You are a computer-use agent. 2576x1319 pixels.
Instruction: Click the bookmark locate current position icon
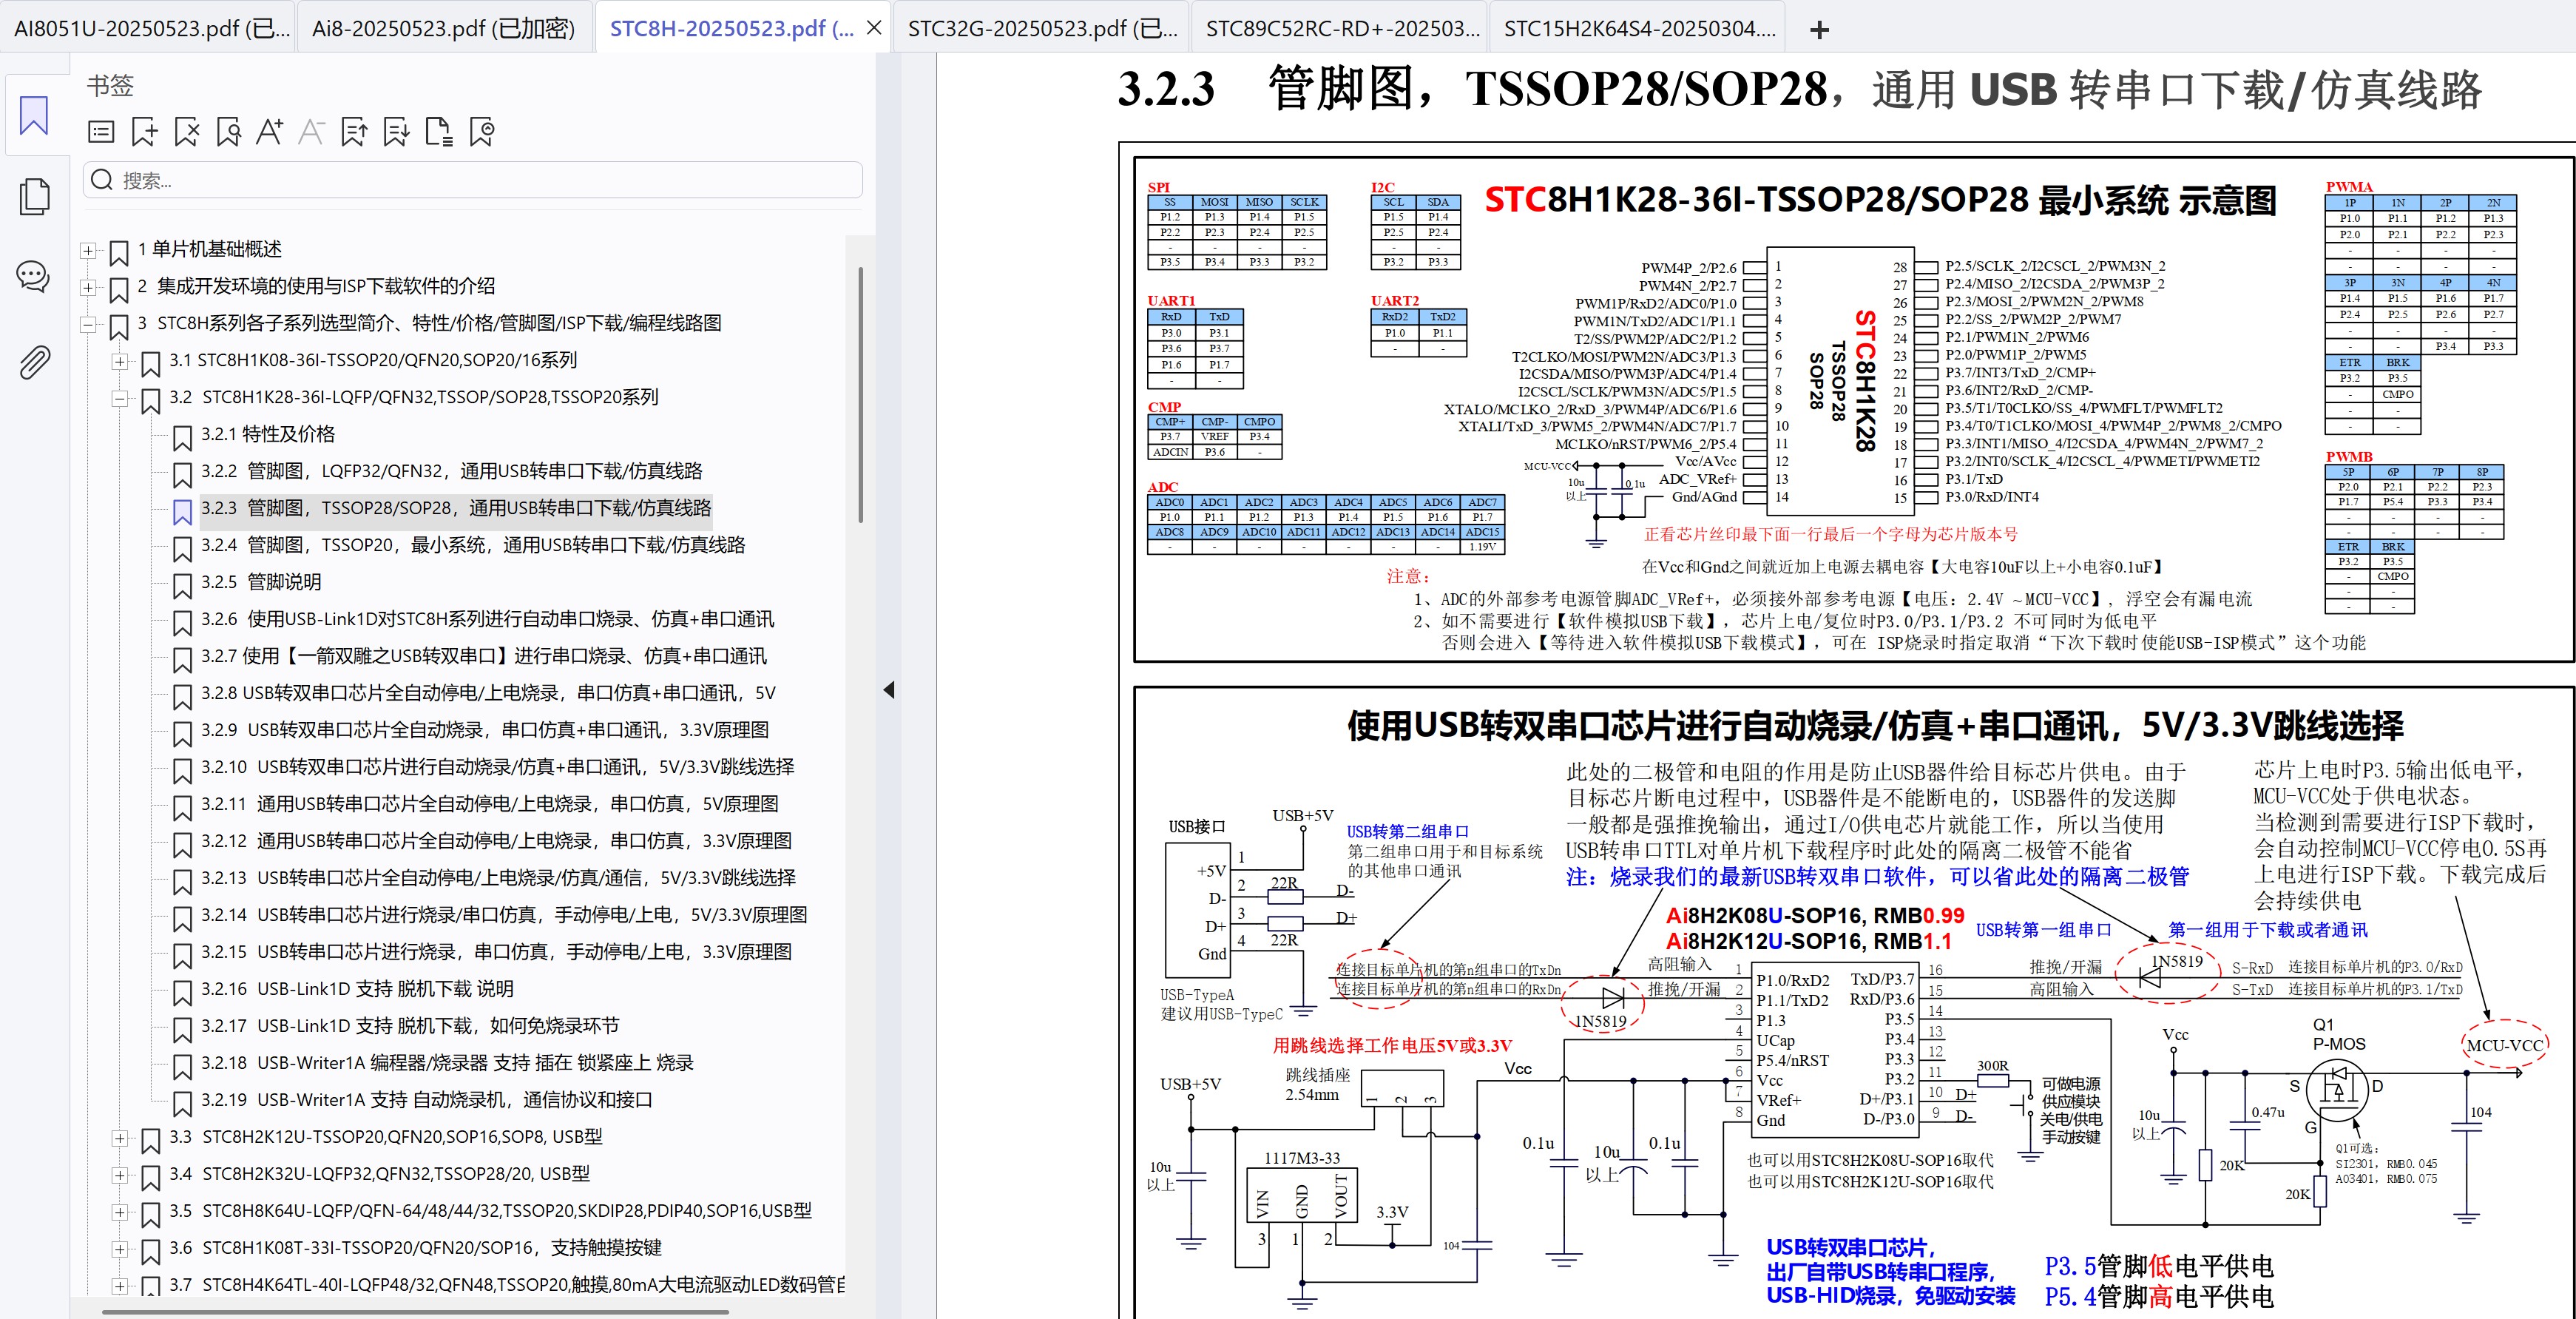tap(482, 132)
